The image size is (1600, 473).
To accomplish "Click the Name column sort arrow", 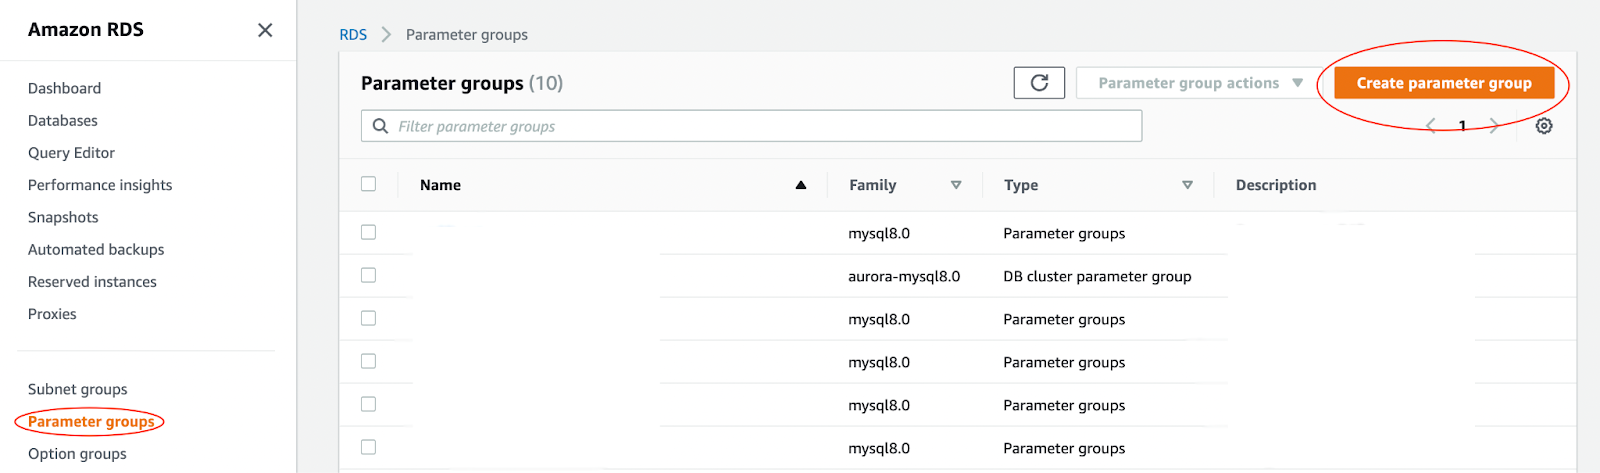I will [x=801, y=185].
